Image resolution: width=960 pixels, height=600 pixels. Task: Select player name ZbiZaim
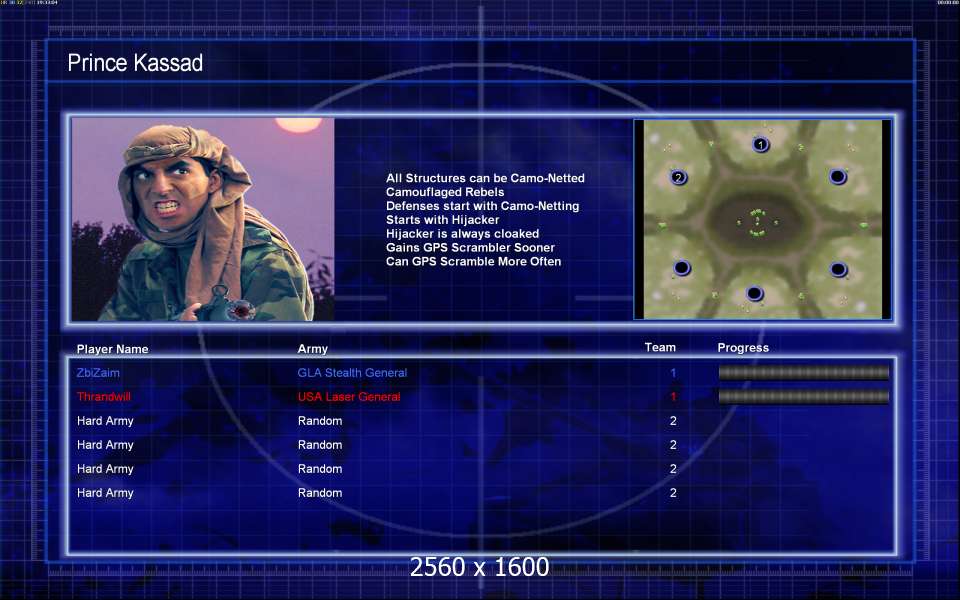(x=98, y=372)
